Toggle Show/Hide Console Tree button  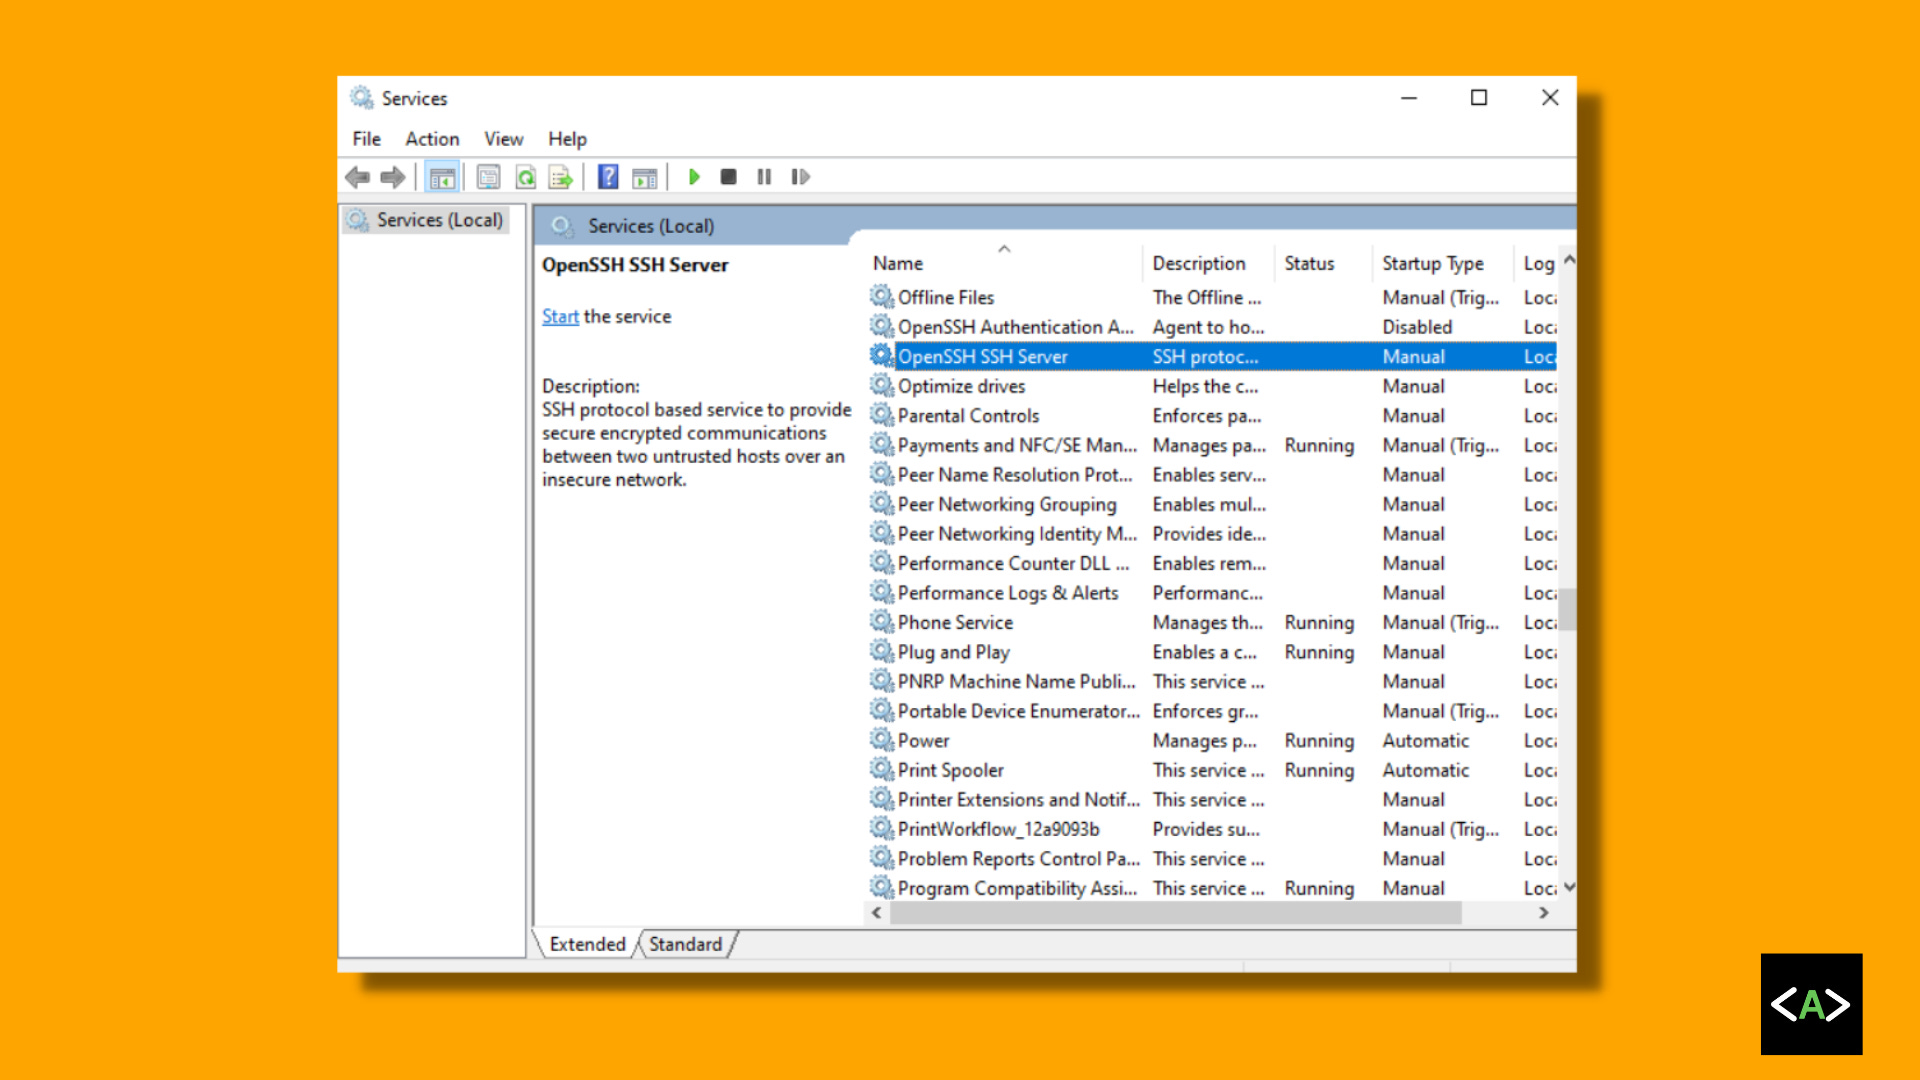(x=442, y=177)
